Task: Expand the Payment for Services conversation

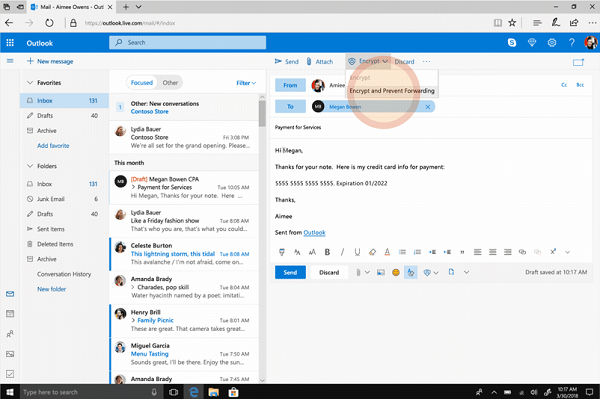Action: [x=133, y=187]
